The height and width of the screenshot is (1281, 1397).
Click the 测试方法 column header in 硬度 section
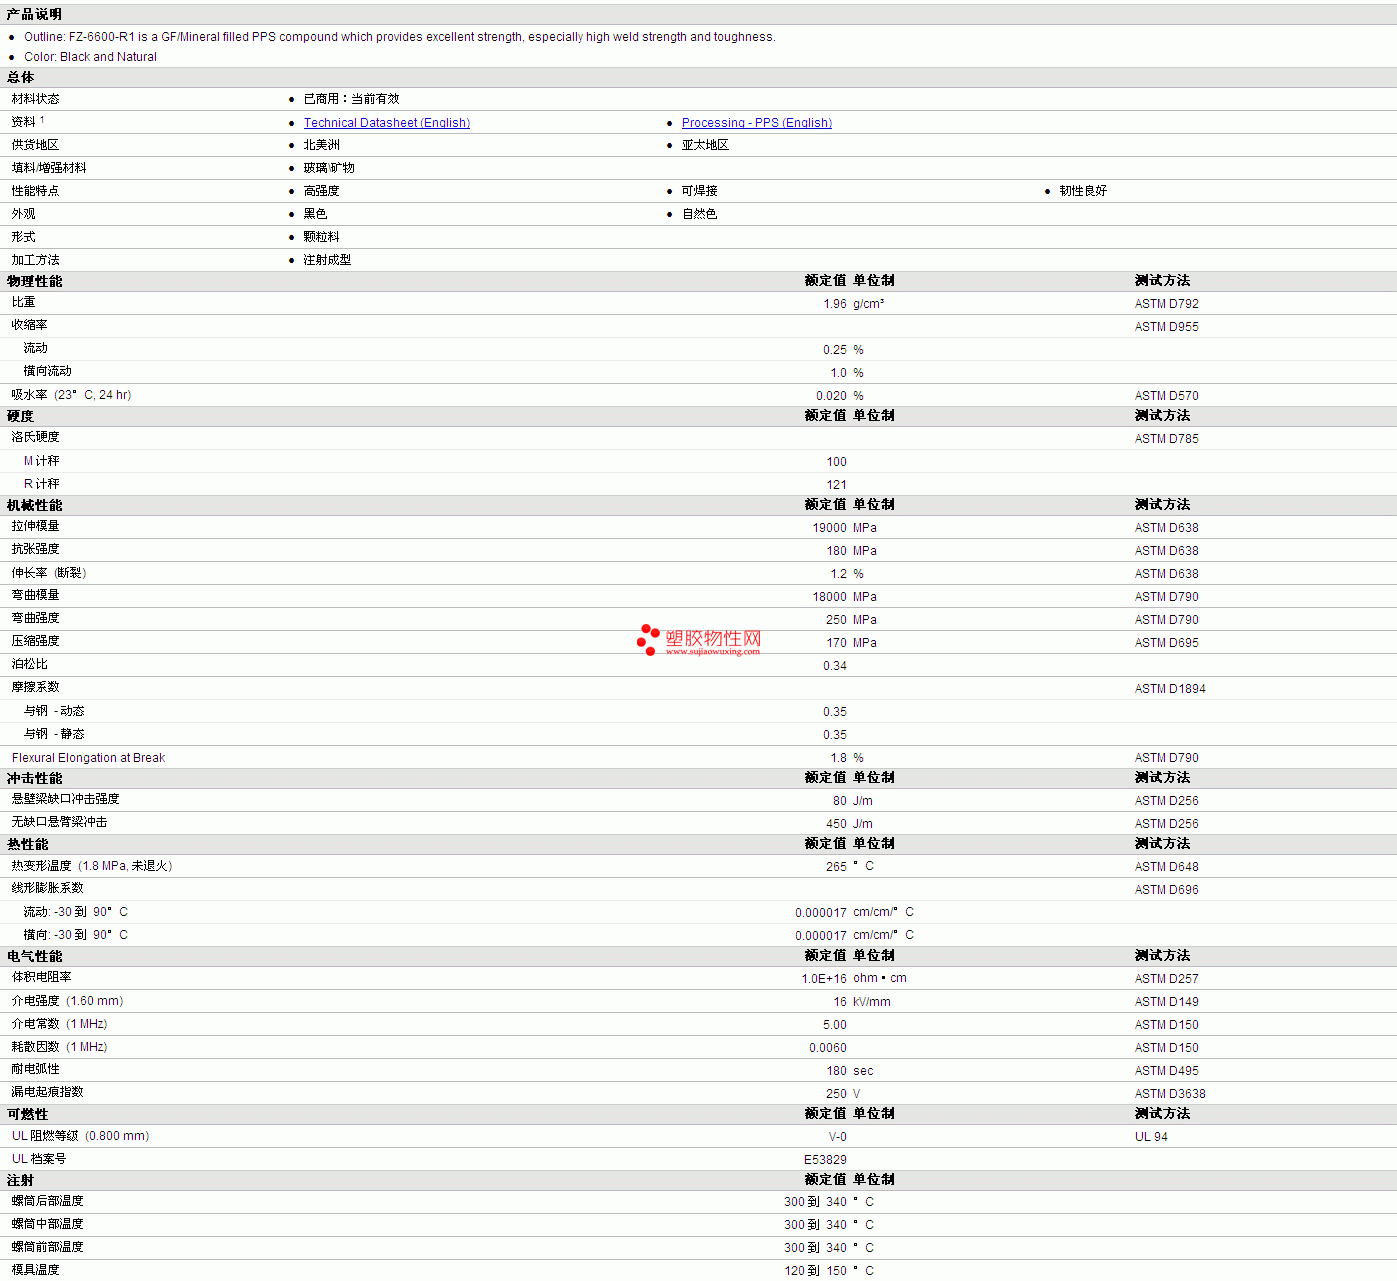tap(1162, 415)
